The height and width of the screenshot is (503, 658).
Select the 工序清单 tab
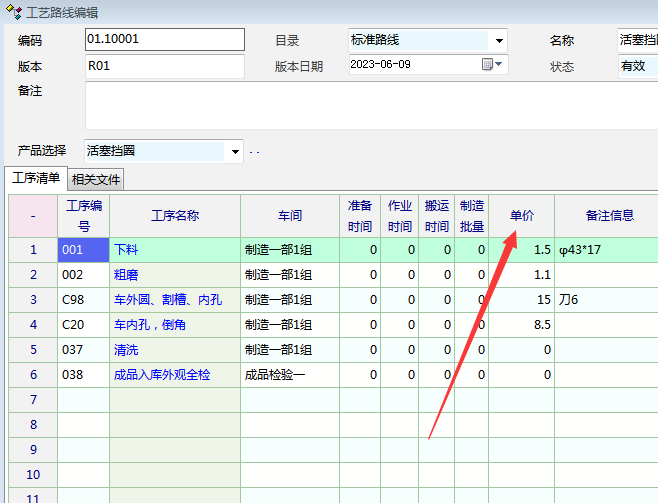click(x=35, y=179)
